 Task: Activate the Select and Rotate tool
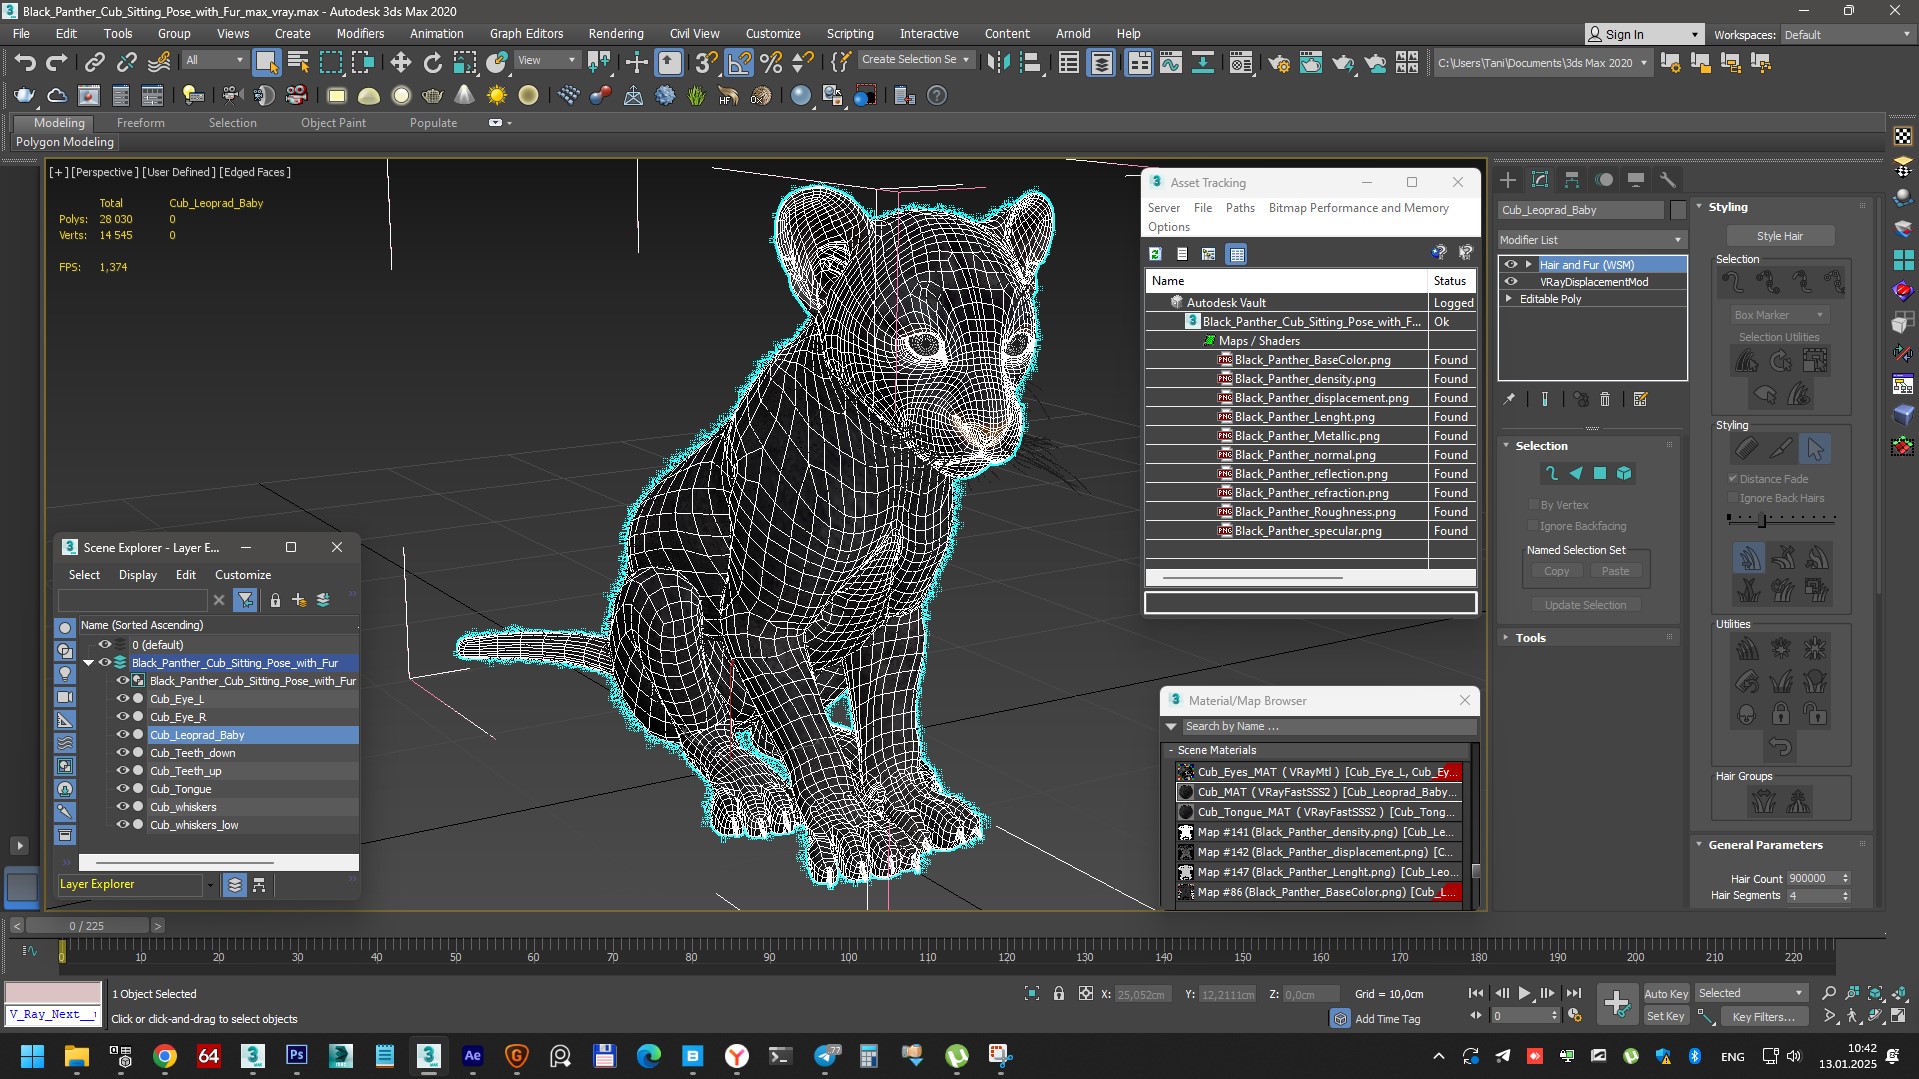432,63
